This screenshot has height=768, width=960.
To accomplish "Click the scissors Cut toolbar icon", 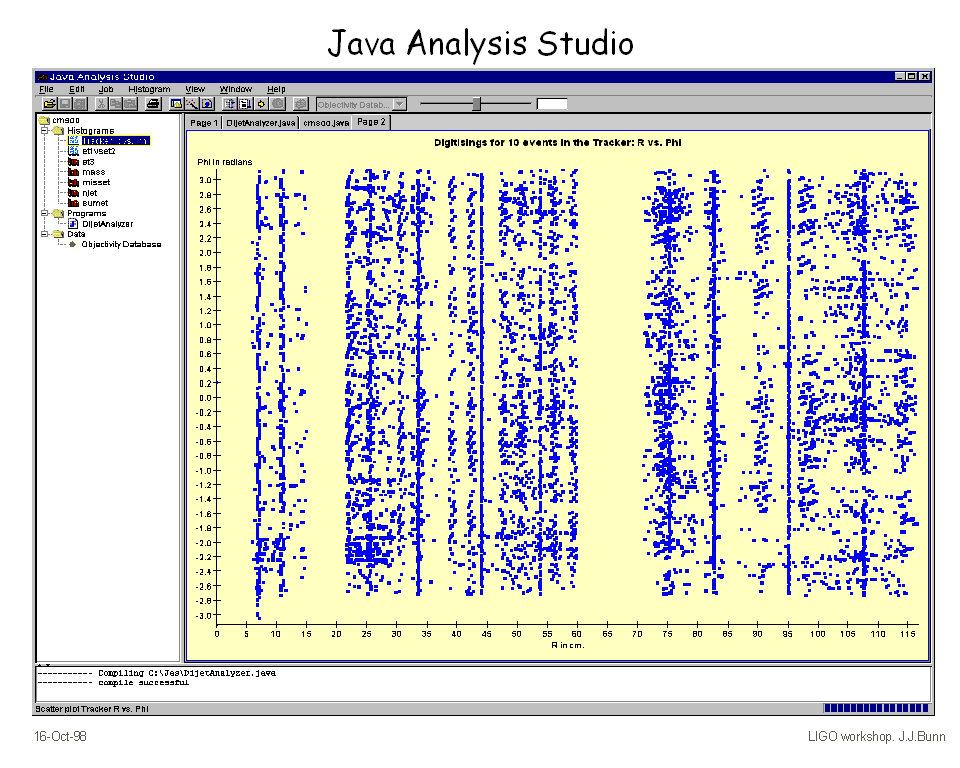I will coord(101,103).
